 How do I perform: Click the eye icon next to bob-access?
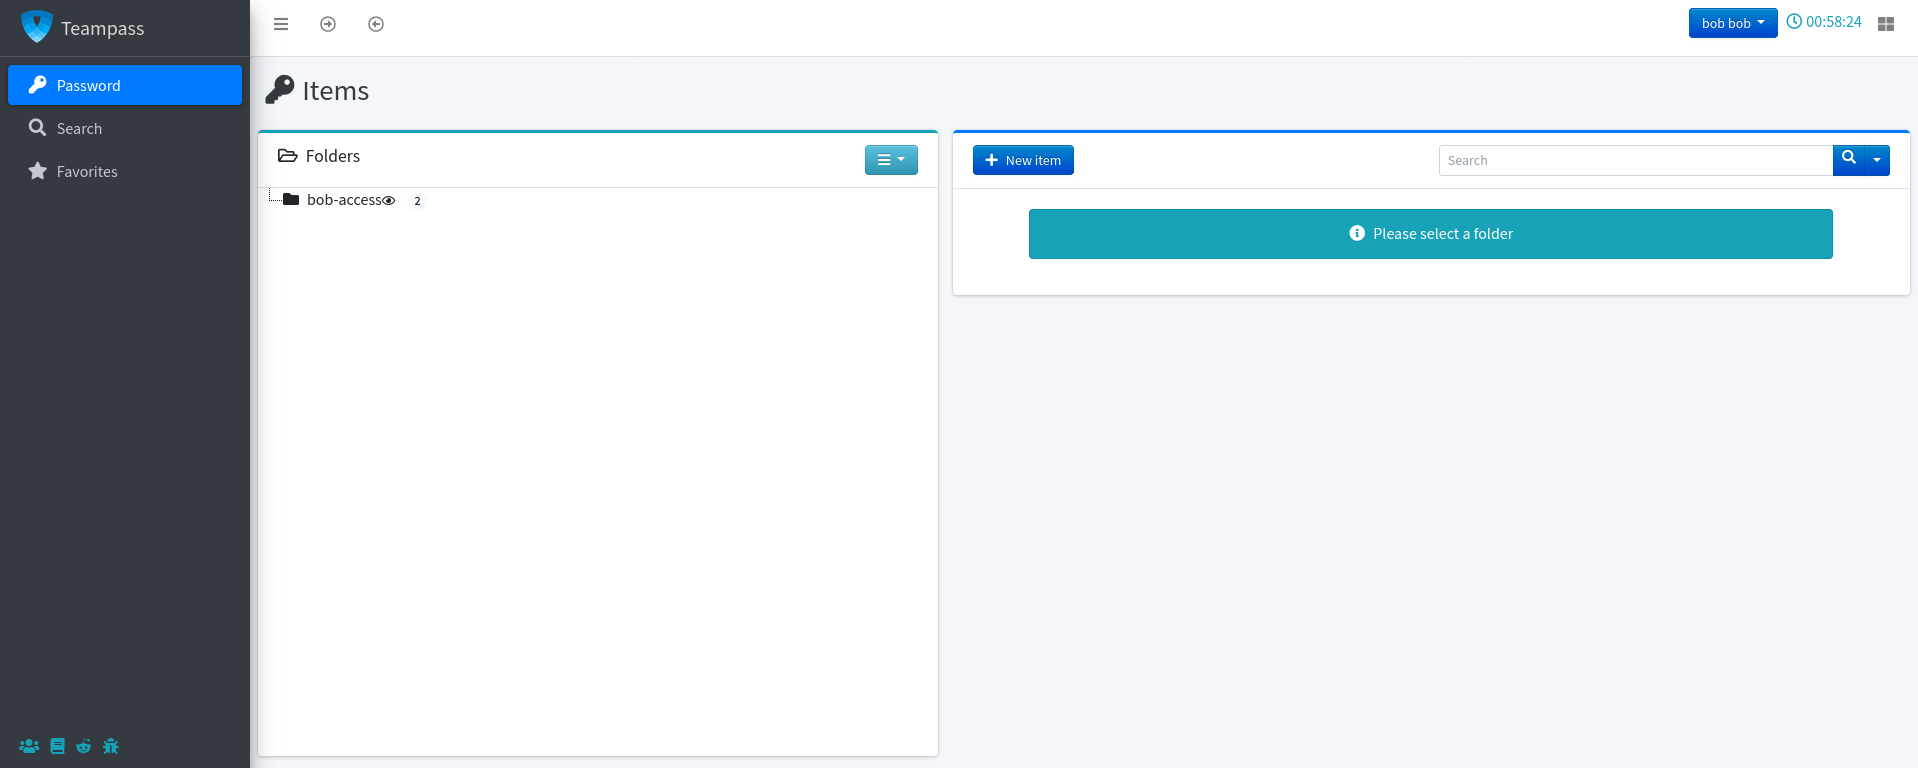point(389,201)
